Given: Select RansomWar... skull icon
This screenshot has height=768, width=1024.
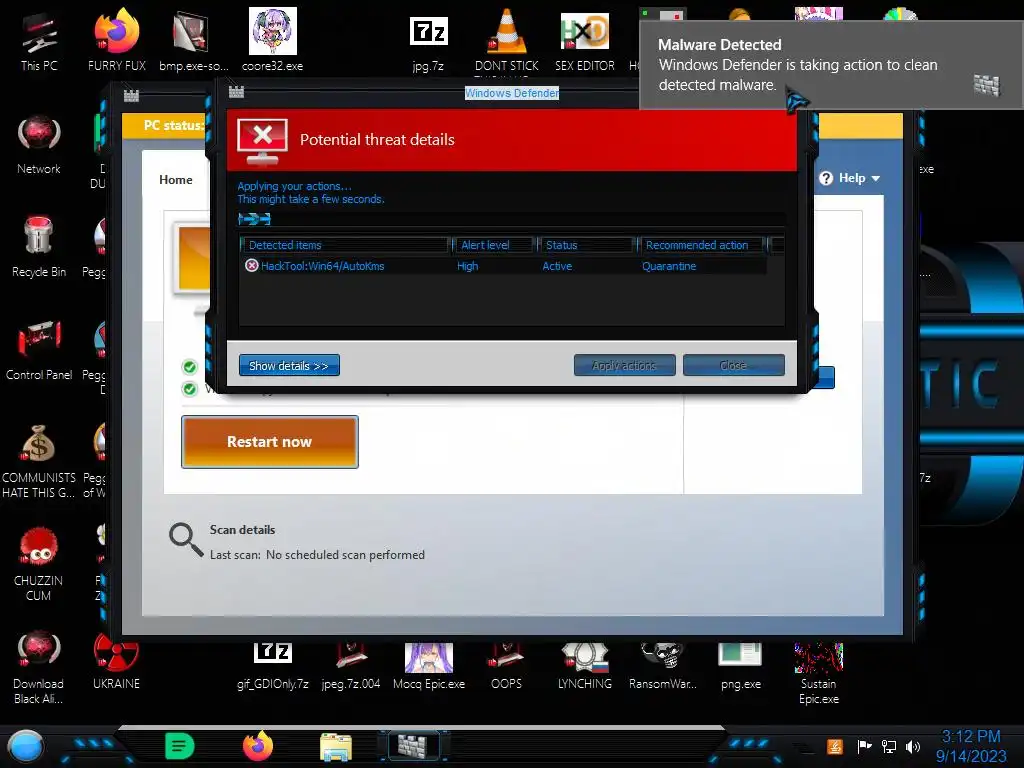Looking at the screenshot, I should pyautogui.click(x=662, y=666).
